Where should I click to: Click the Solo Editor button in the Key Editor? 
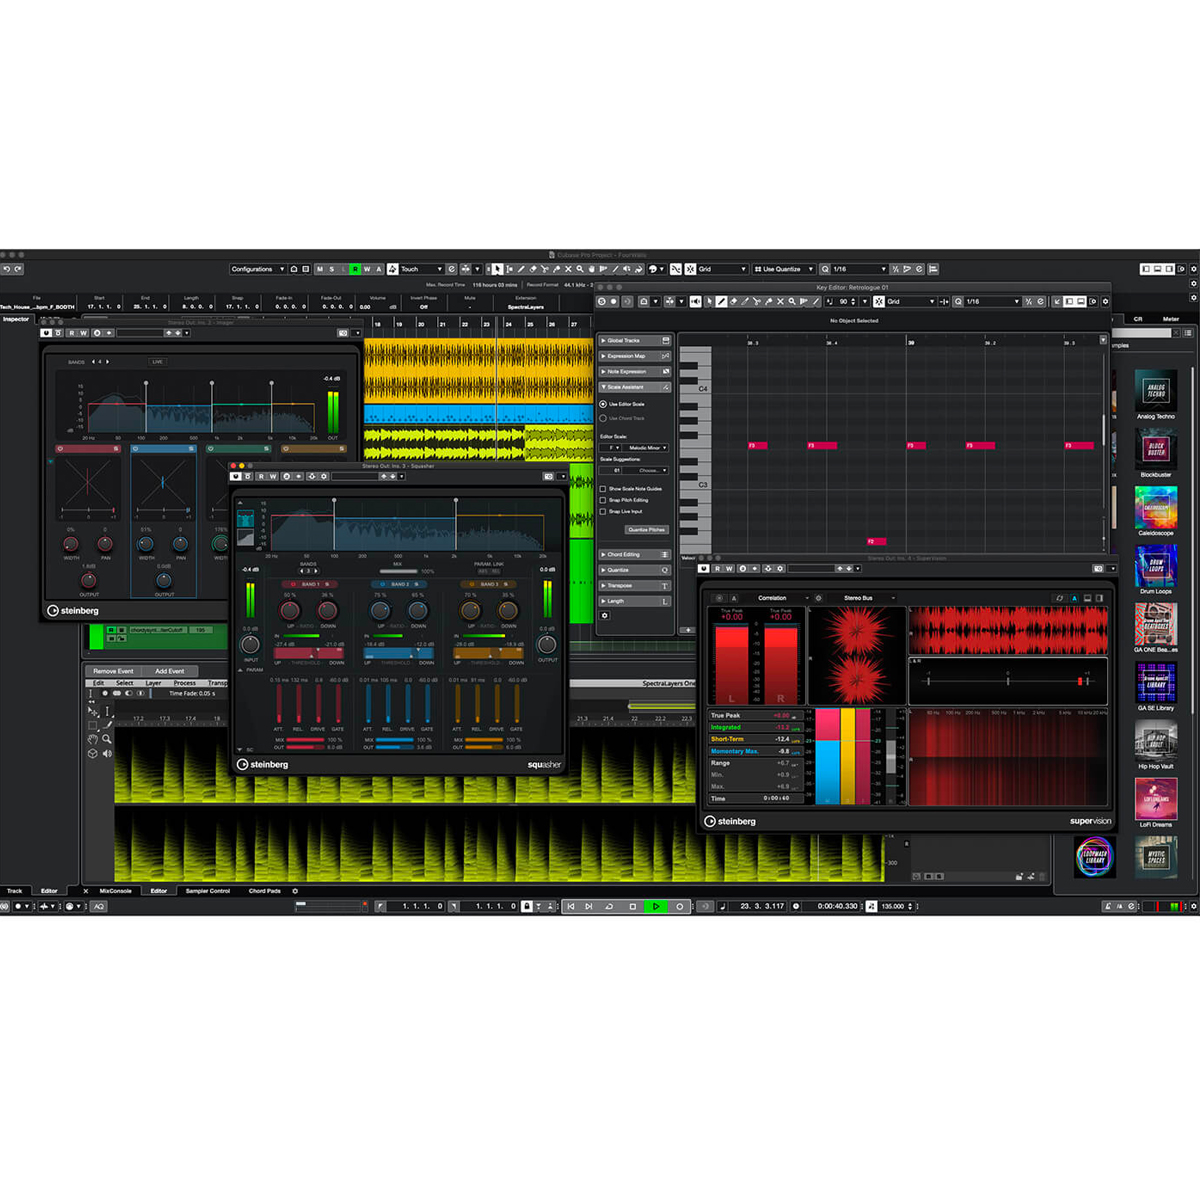tap(602, 301)
